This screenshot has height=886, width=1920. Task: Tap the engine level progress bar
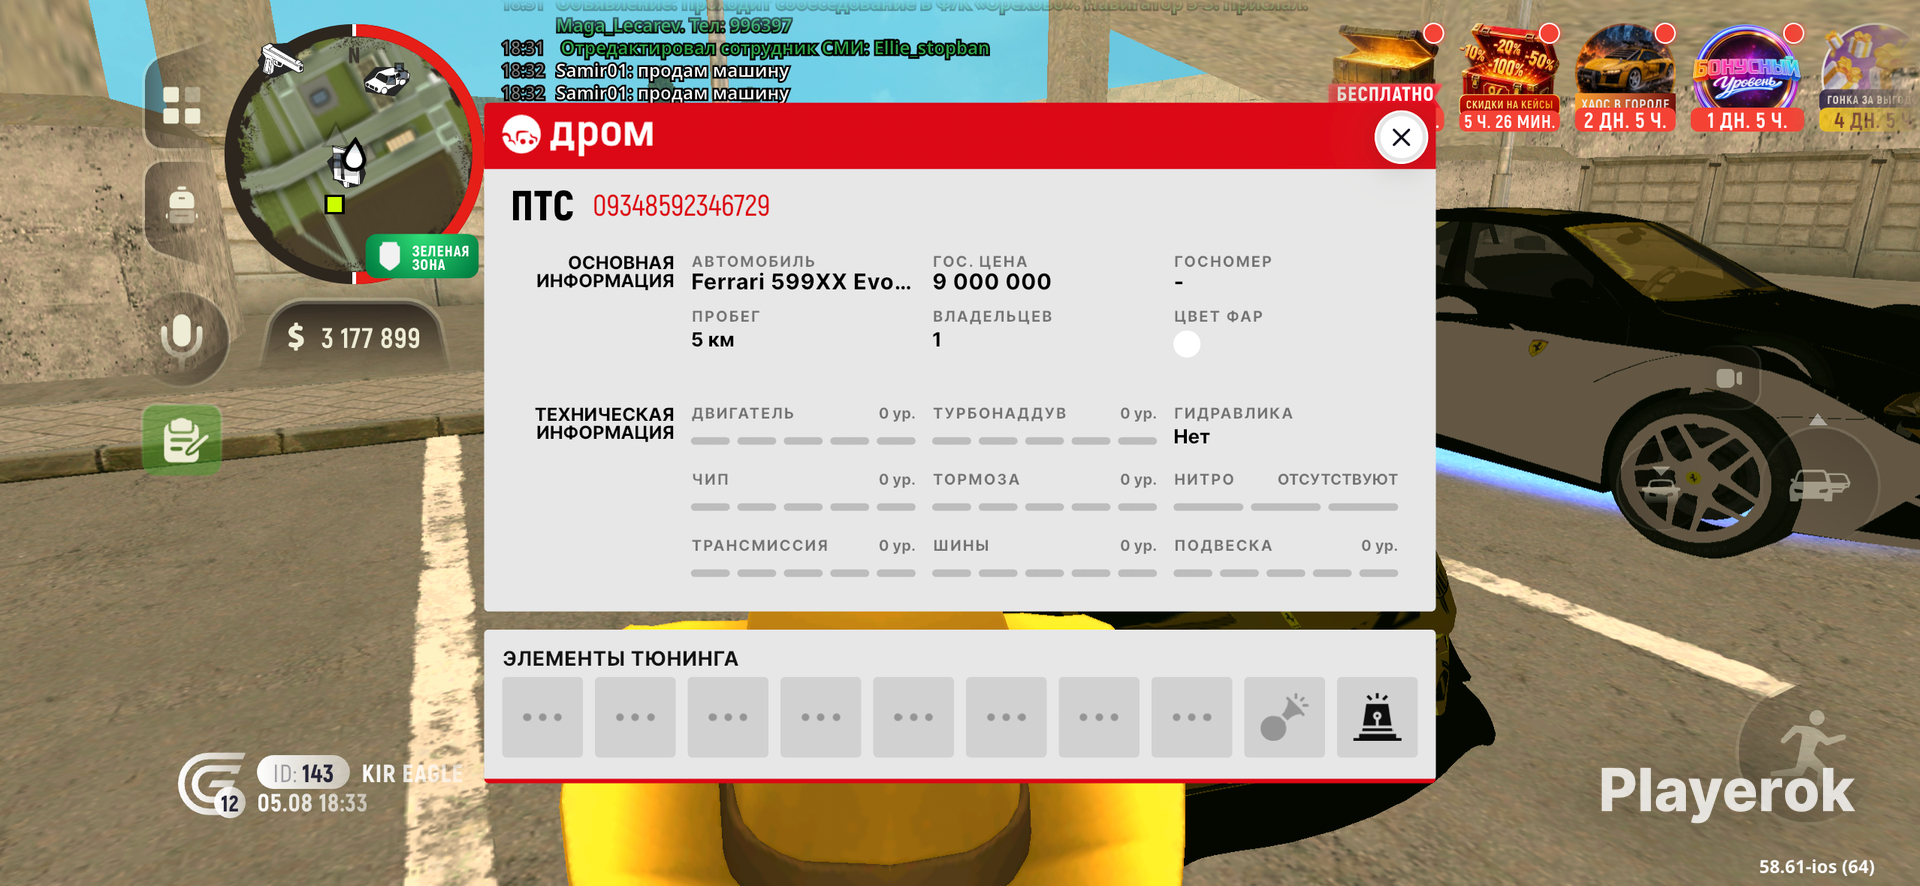(x=803, y=441)
